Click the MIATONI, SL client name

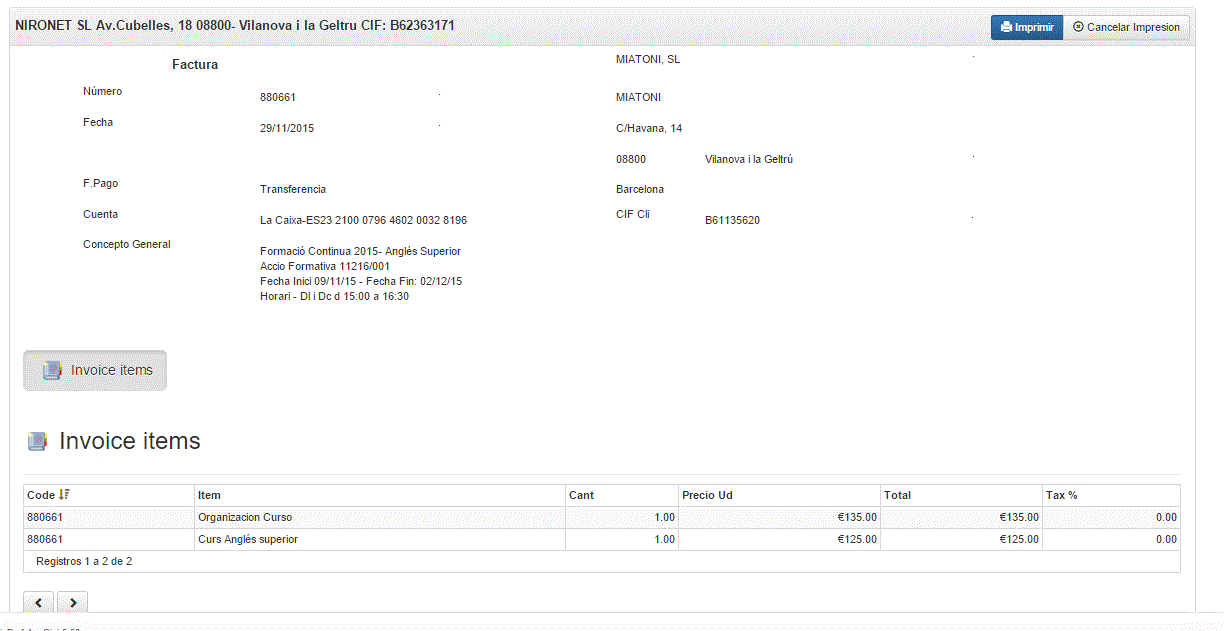point(648,60)
